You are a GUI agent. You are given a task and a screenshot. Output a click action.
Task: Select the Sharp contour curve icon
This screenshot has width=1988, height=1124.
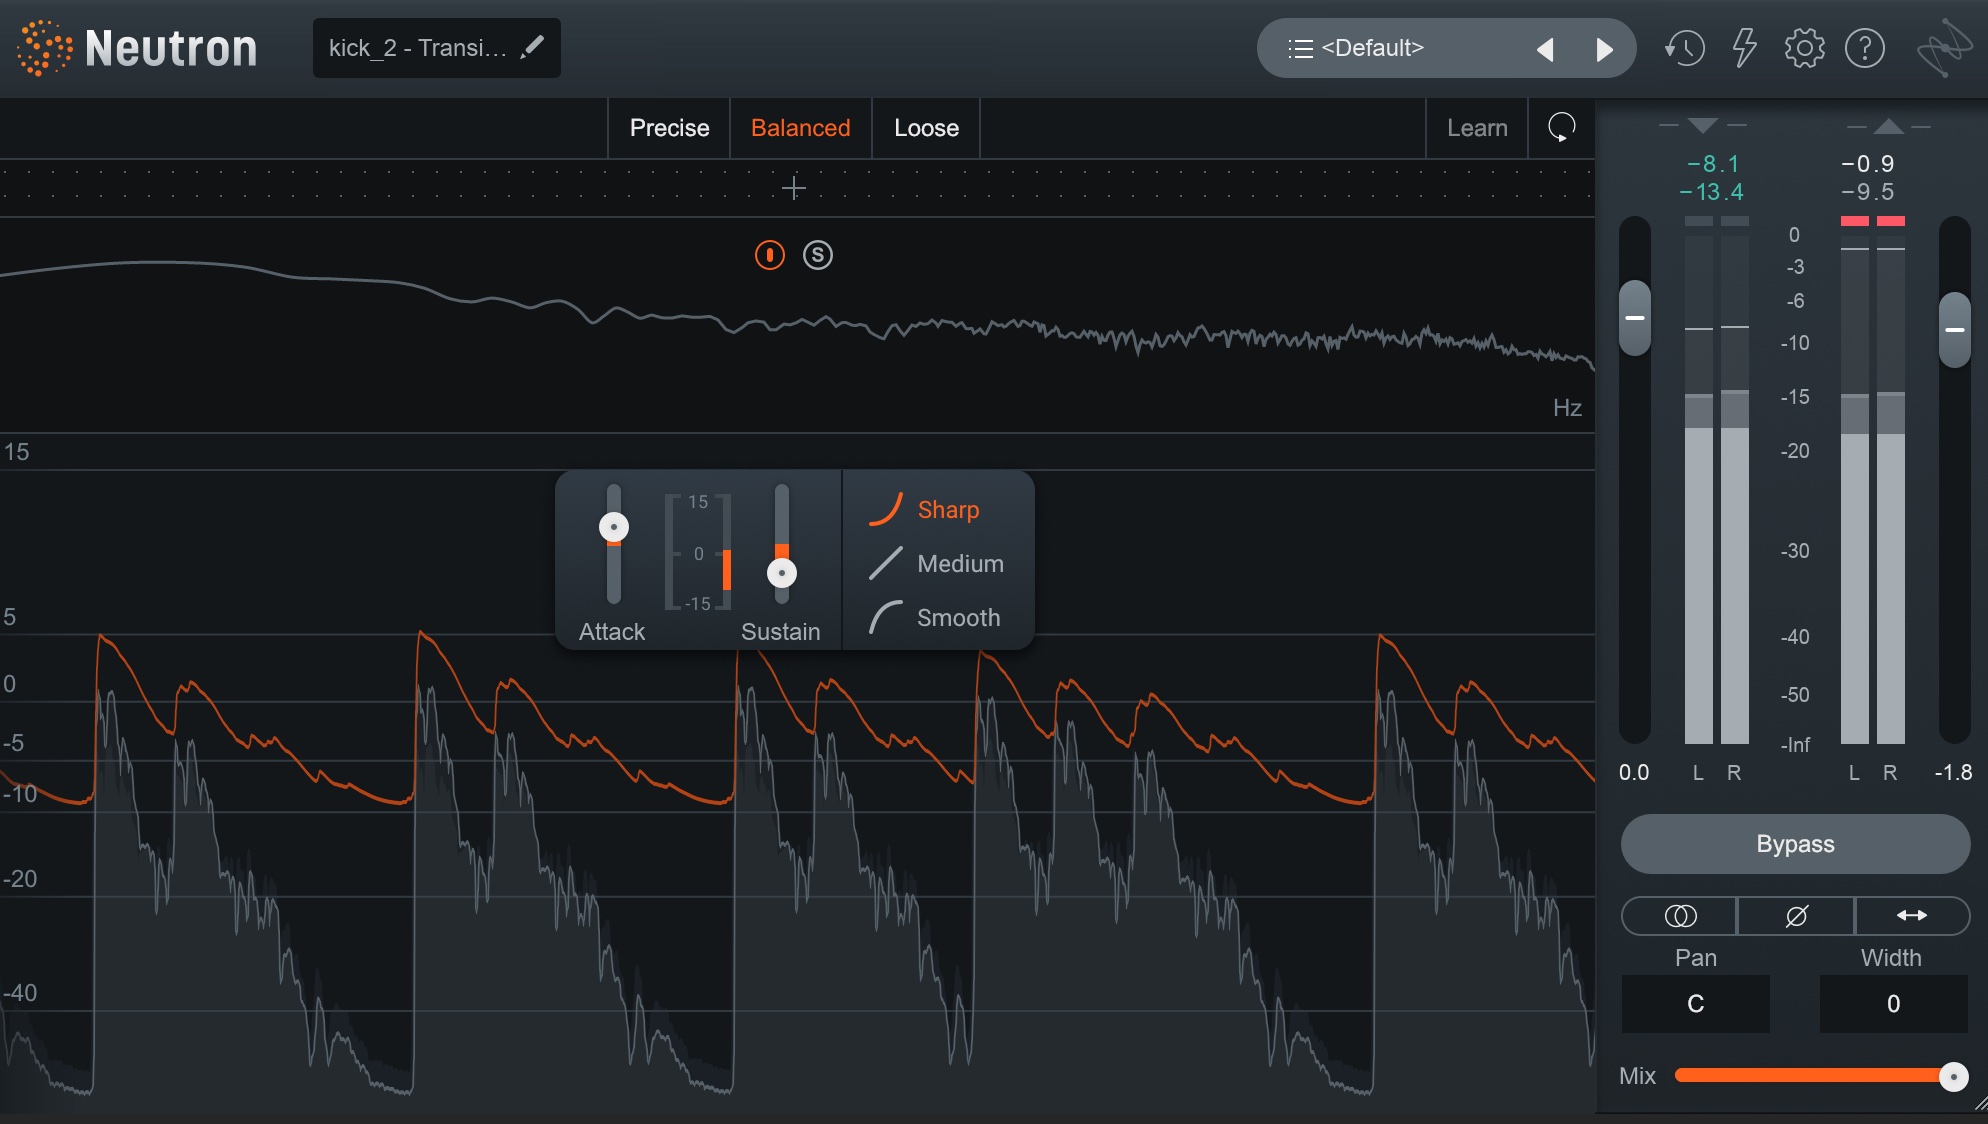tap(886, 509)
